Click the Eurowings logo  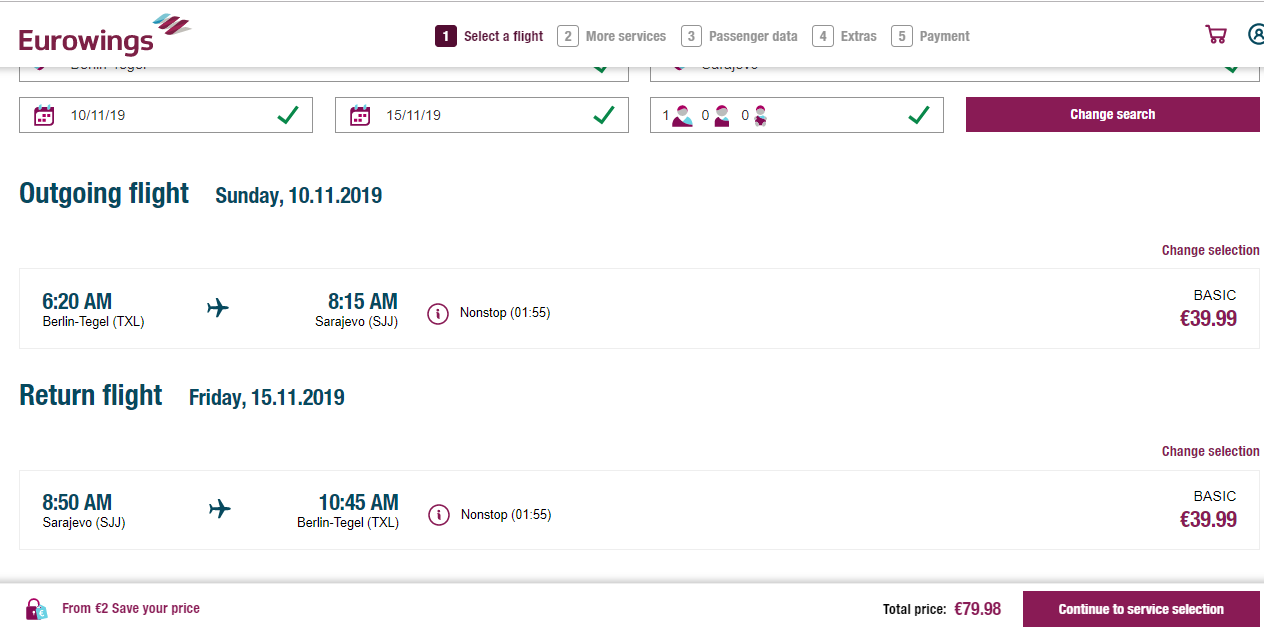coord(105,35)
